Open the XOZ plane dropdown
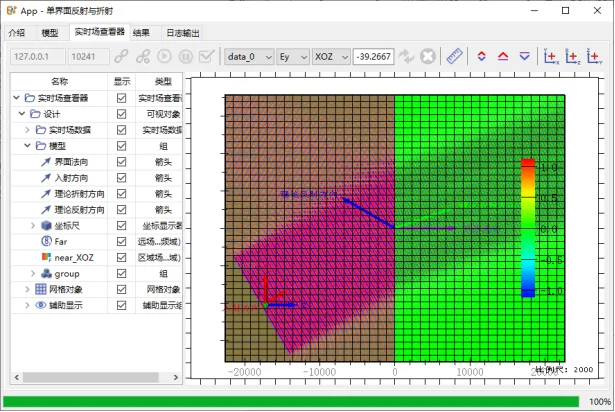 pyautogui.click(x=331, y=57)
